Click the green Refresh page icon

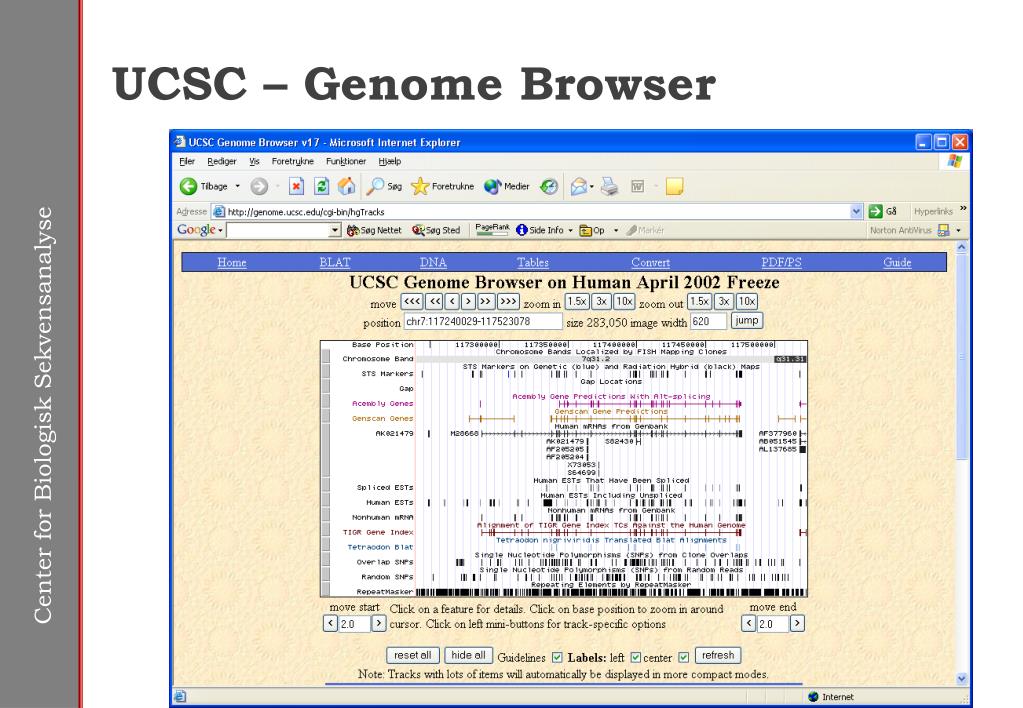322,187
